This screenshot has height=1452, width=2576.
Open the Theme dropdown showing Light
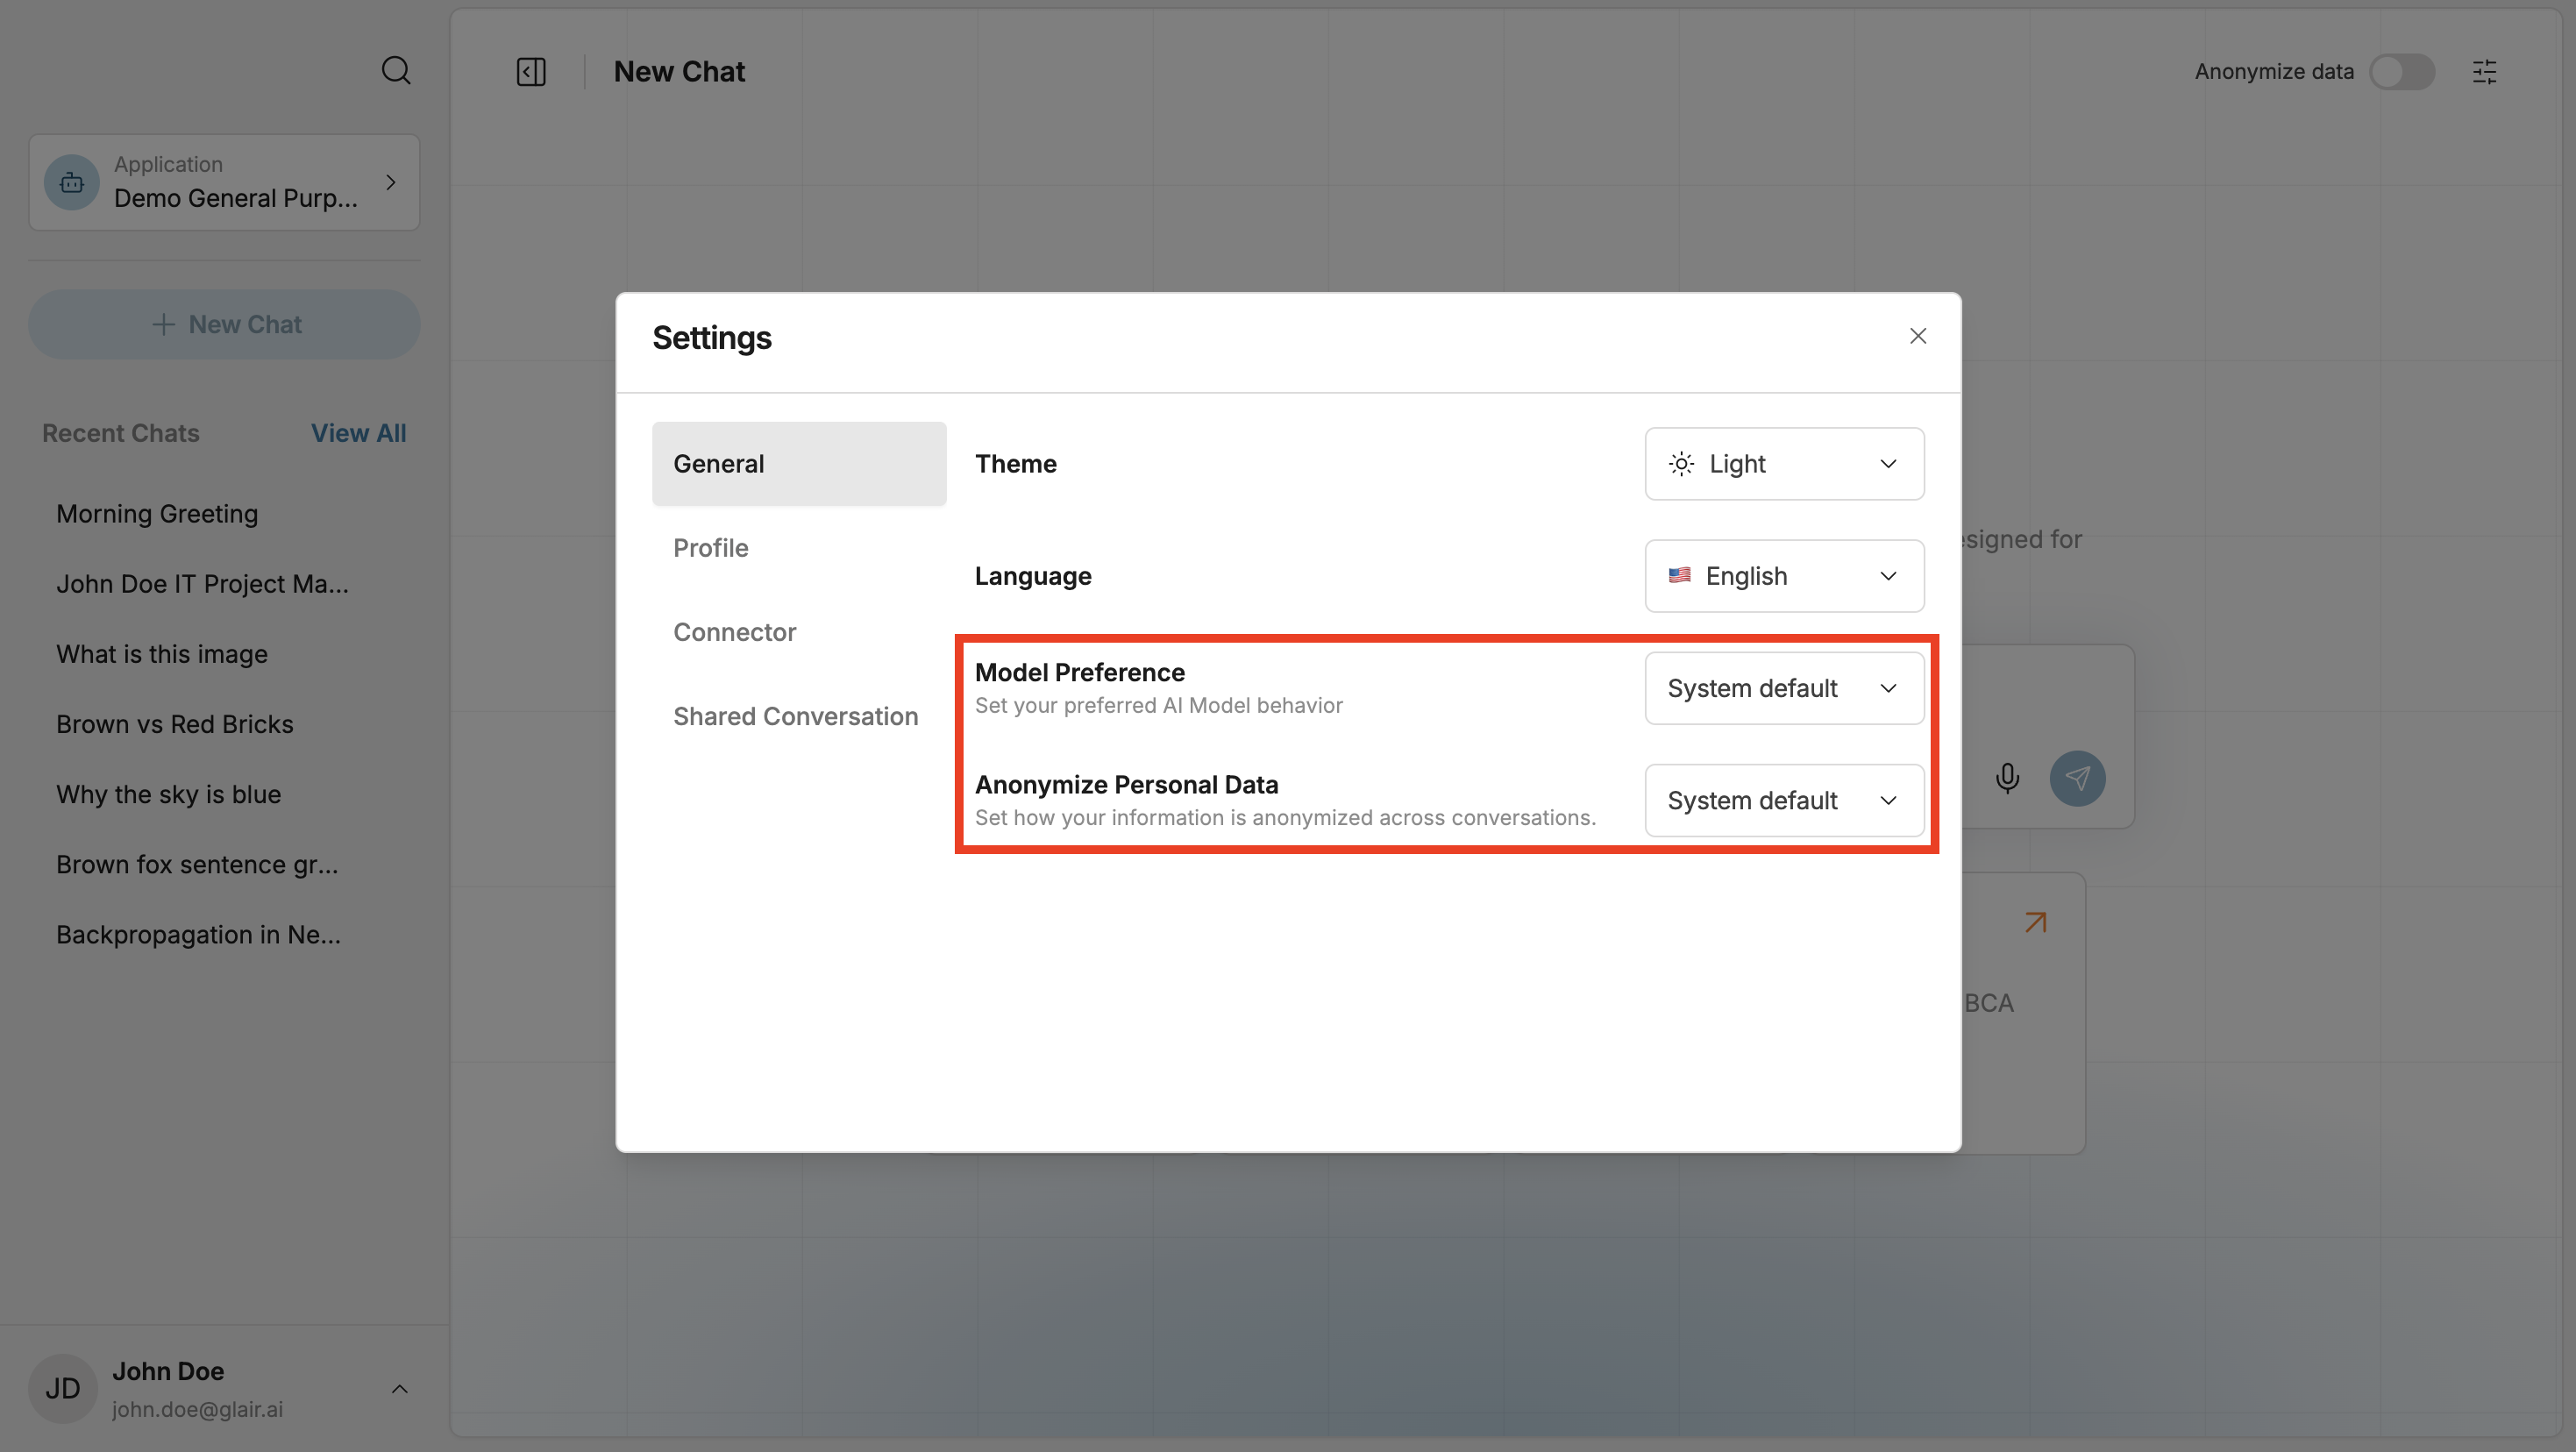point(1783,464)
